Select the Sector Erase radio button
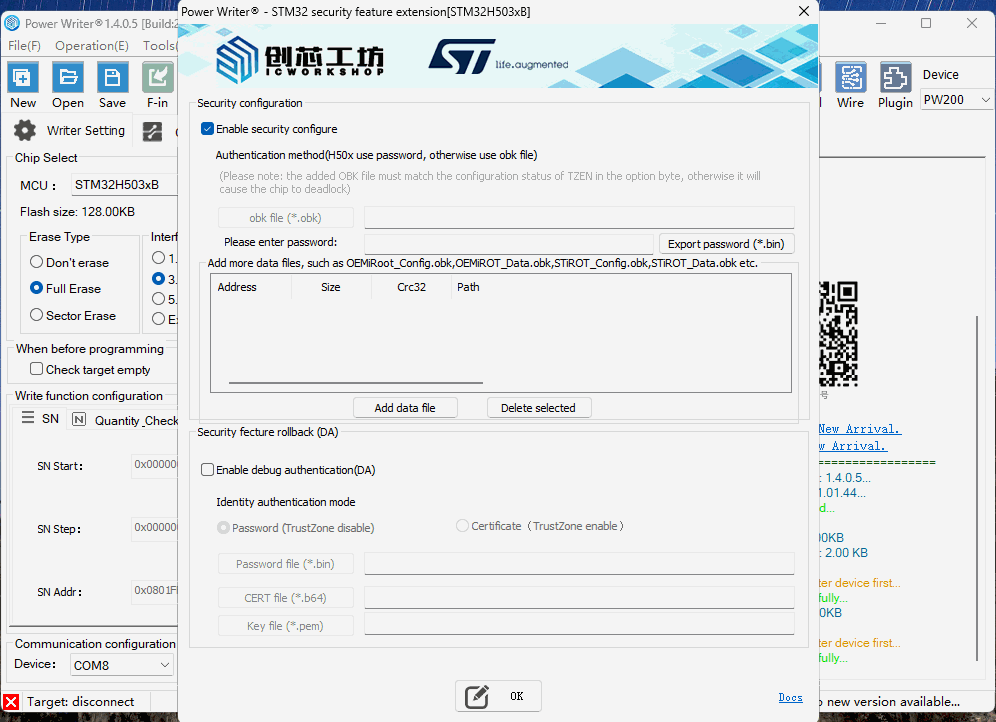 click(37, 316)
